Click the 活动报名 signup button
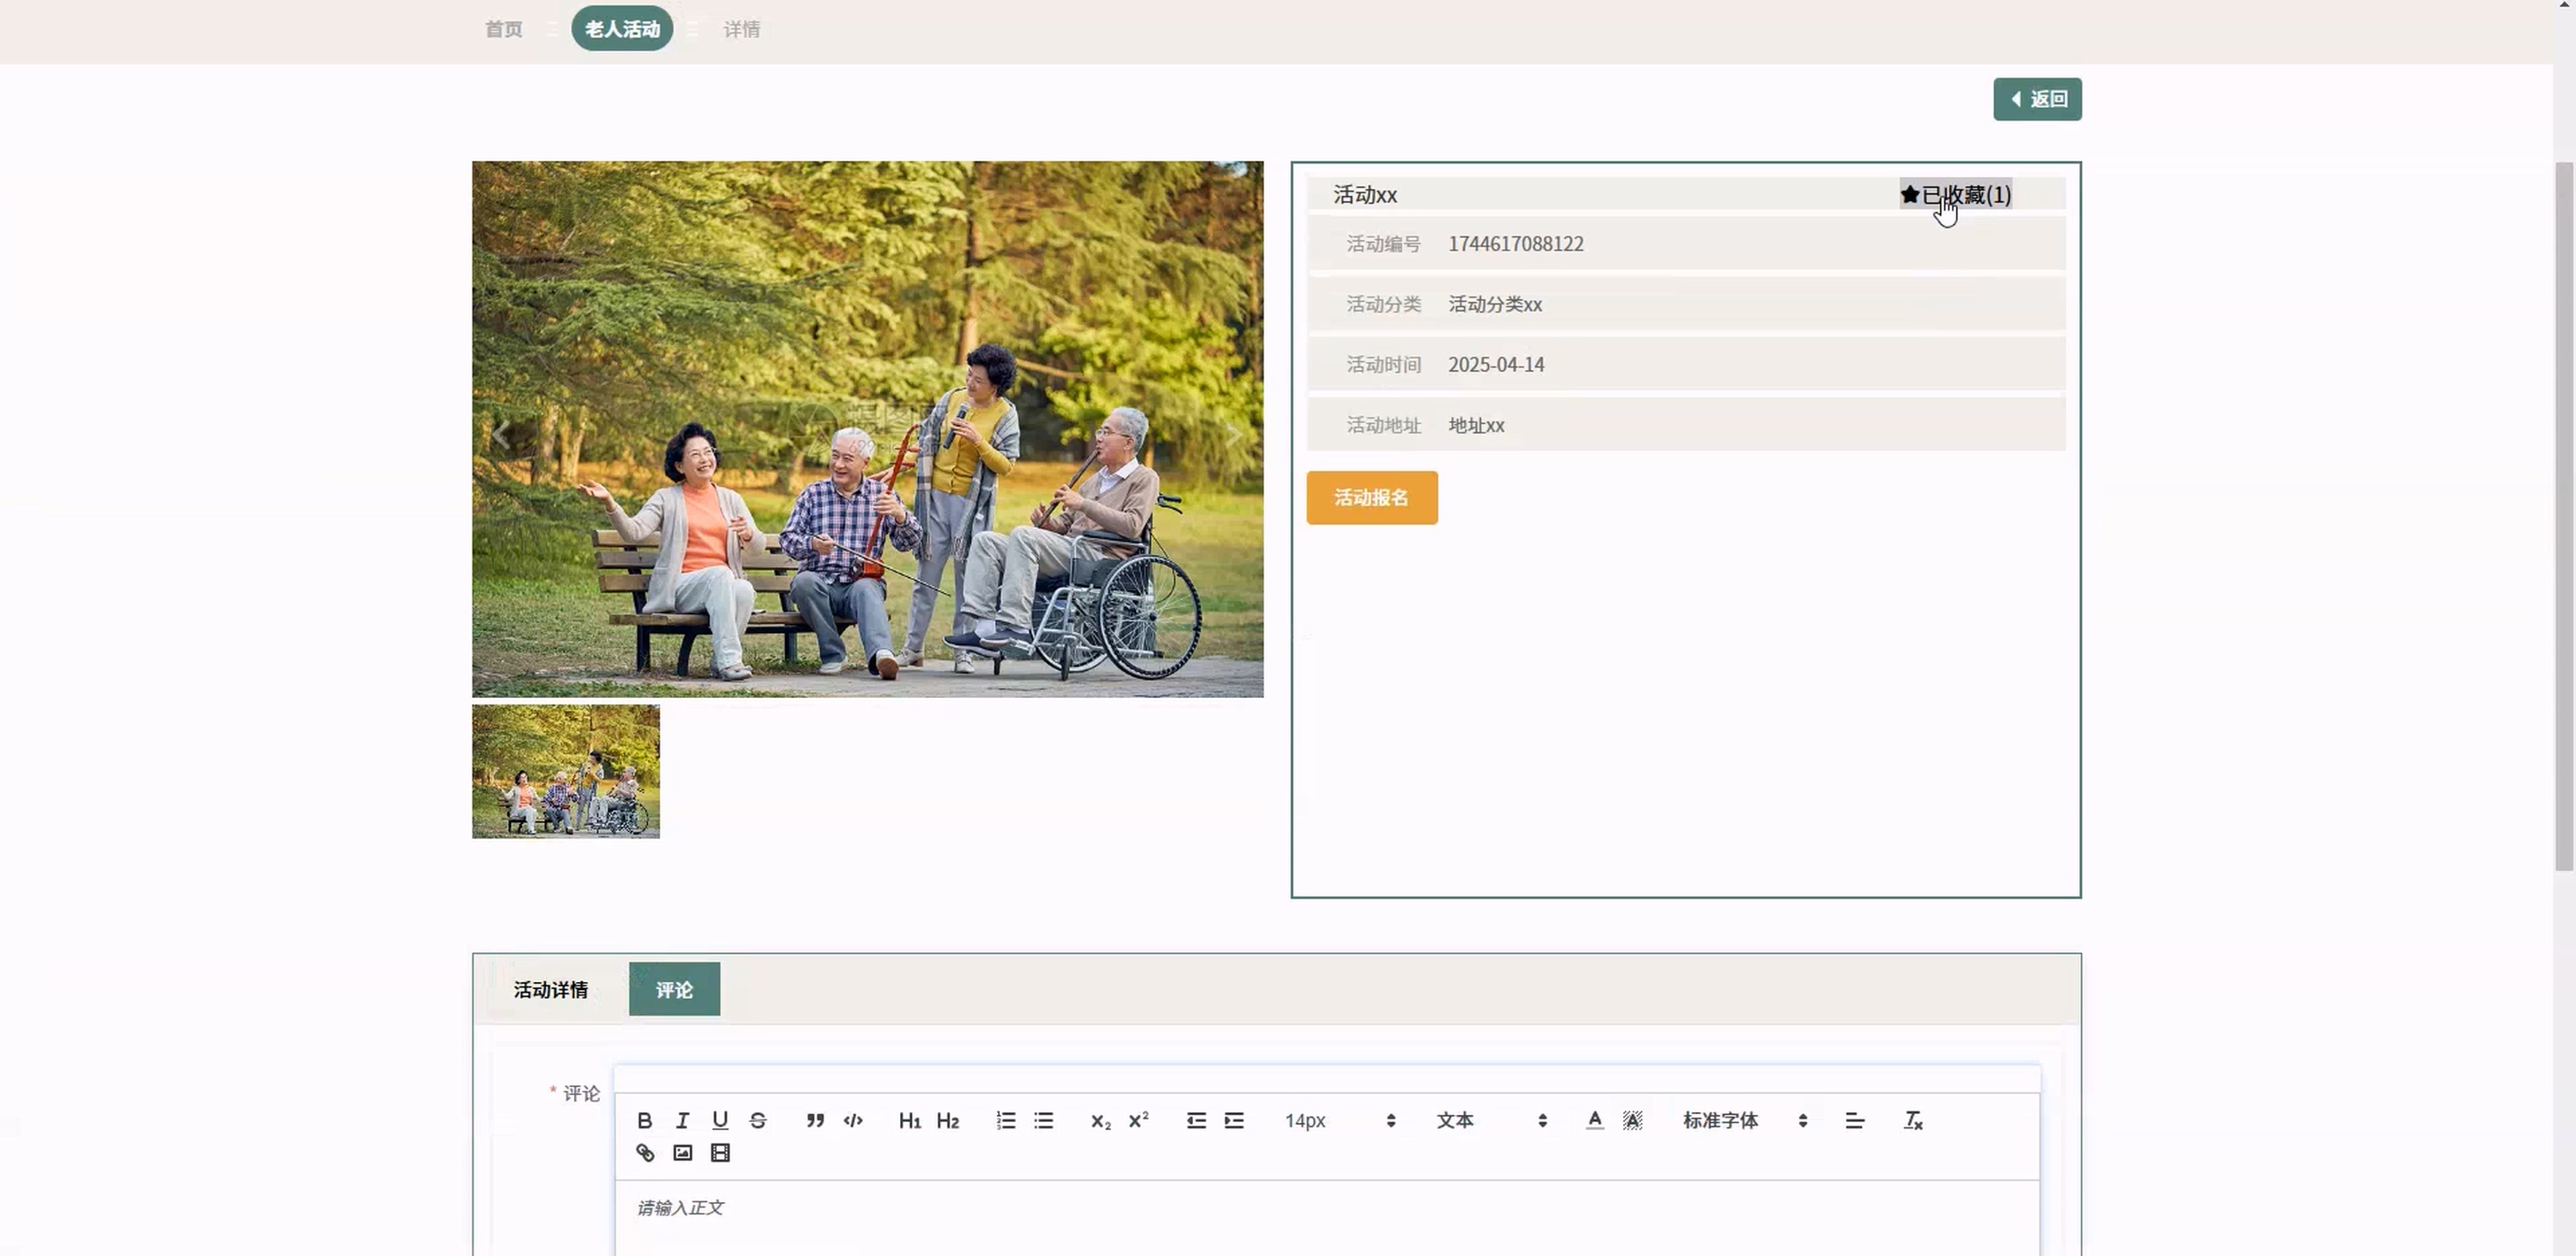Screen dimensions: 2576x1256 (x=1371, y=498)
